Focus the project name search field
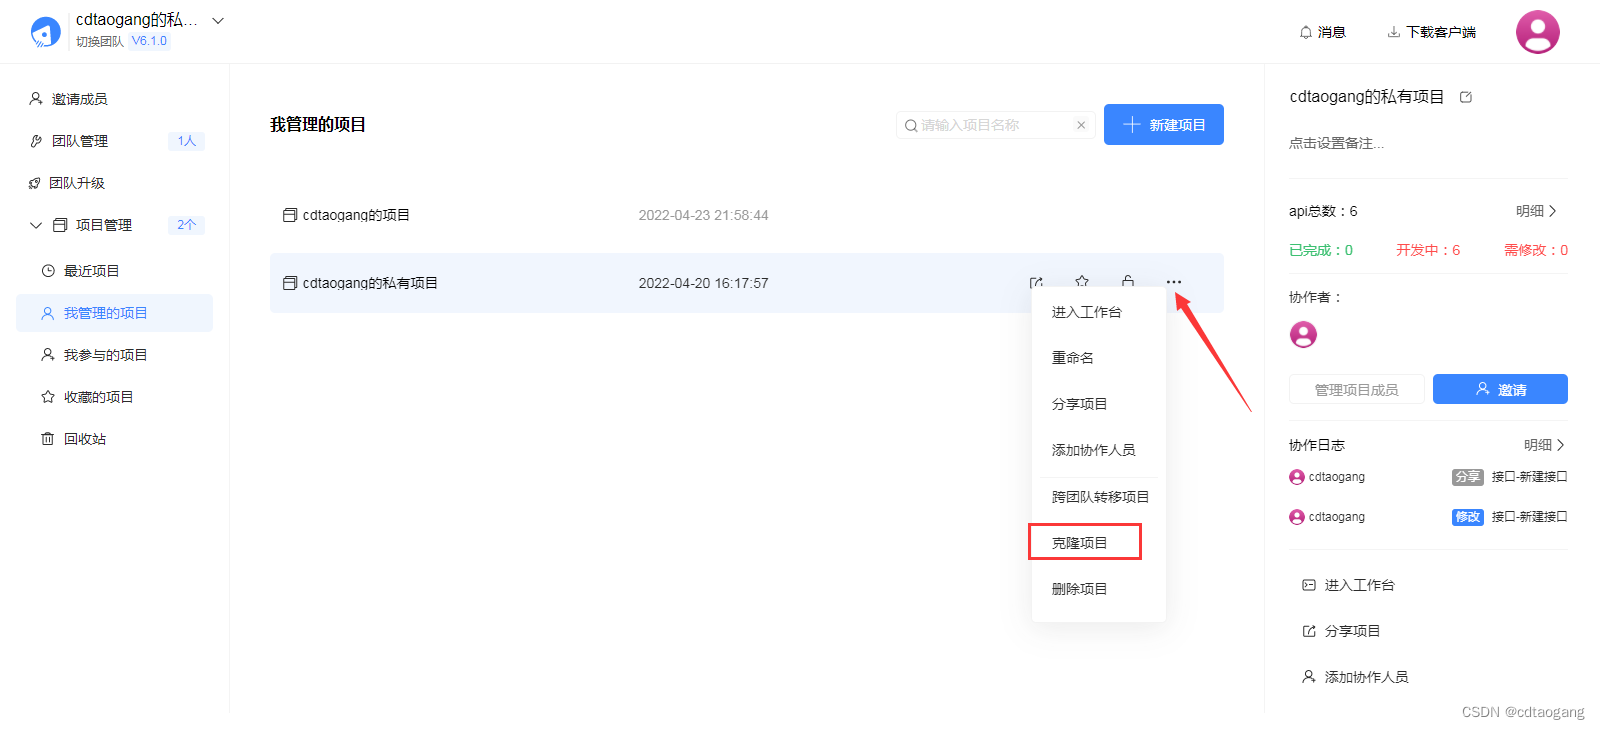This screenshot has height=729, width=1600. pyautogui.click(x=995, y=125)
